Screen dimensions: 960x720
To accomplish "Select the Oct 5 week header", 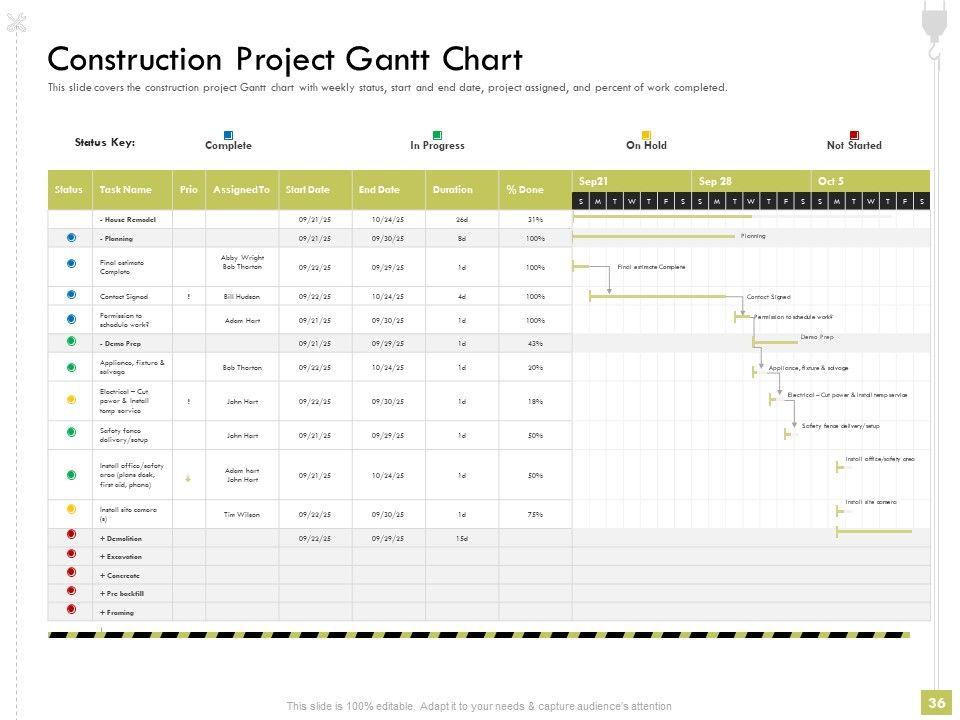I will tap(871, 181).
